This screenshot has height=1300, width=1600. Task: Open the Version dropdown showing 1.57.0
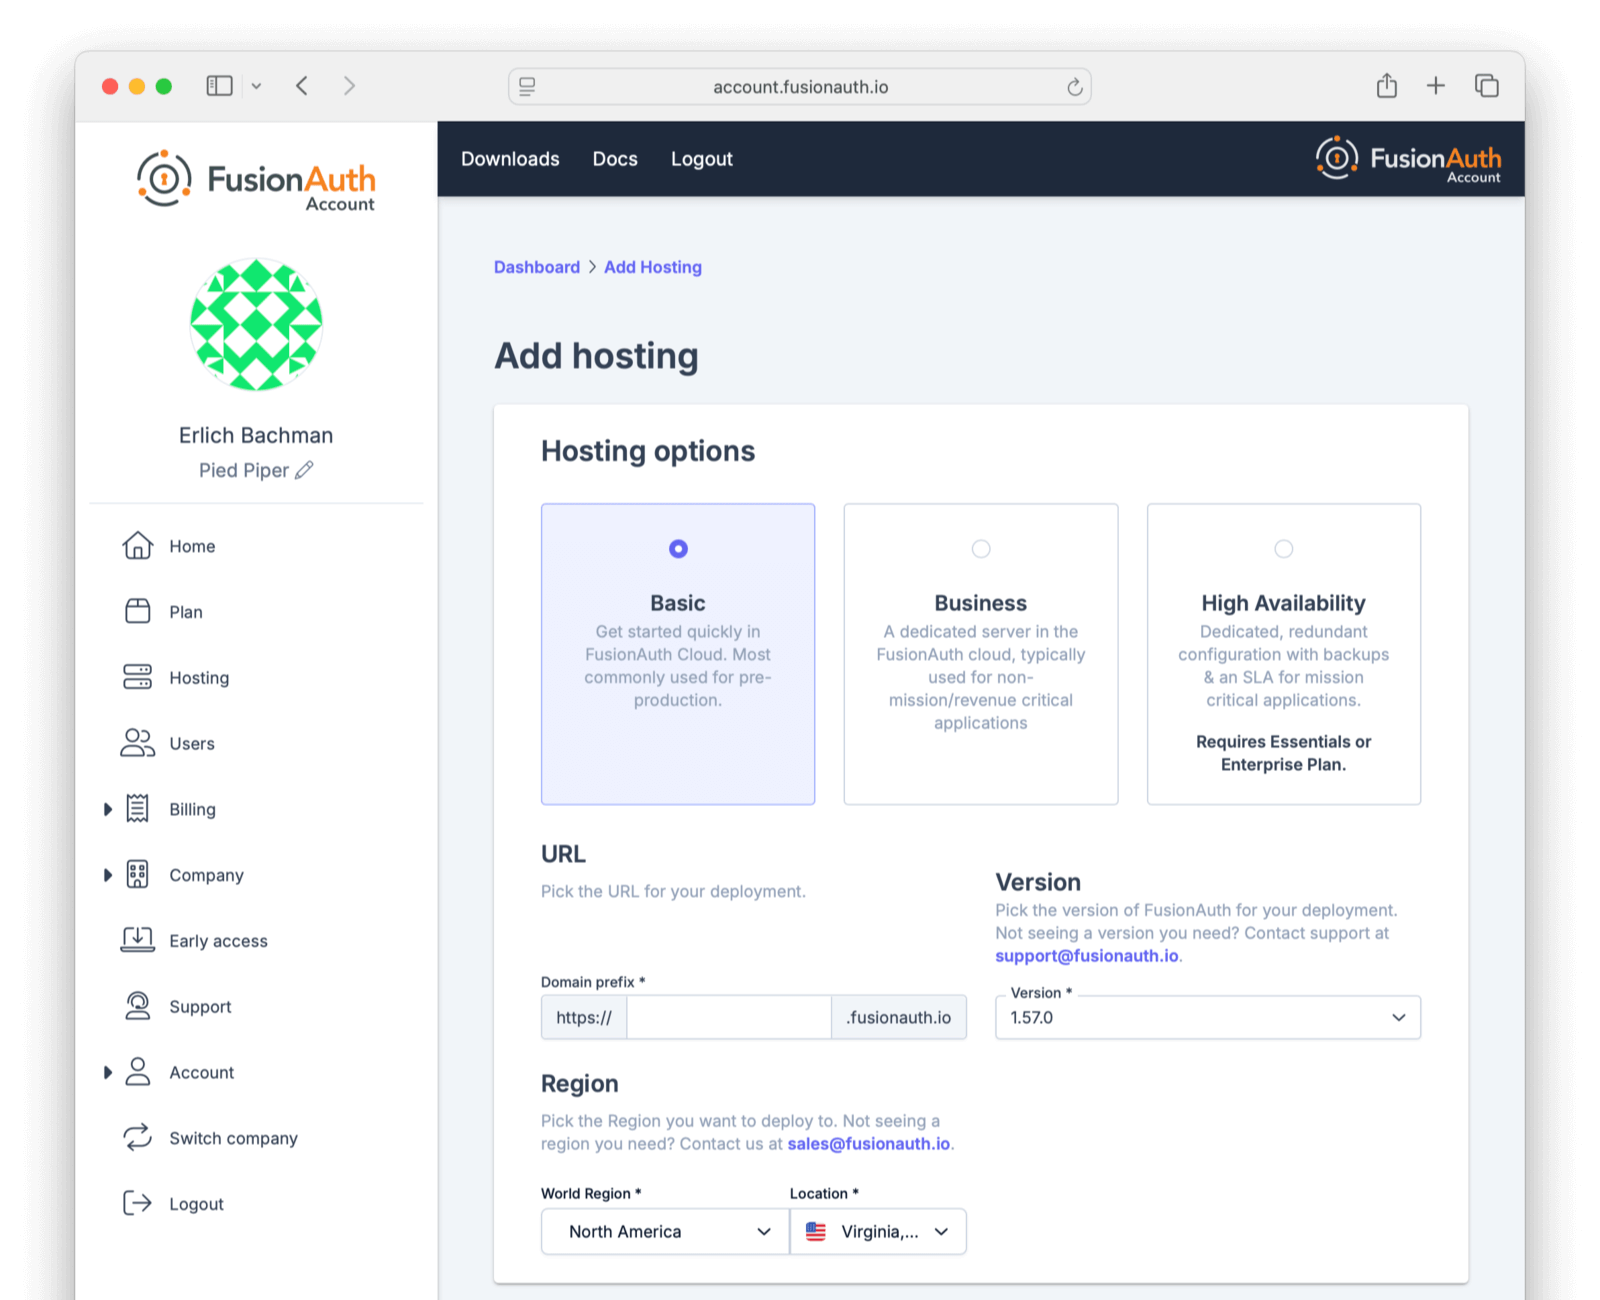(x=1207, y=1017)
